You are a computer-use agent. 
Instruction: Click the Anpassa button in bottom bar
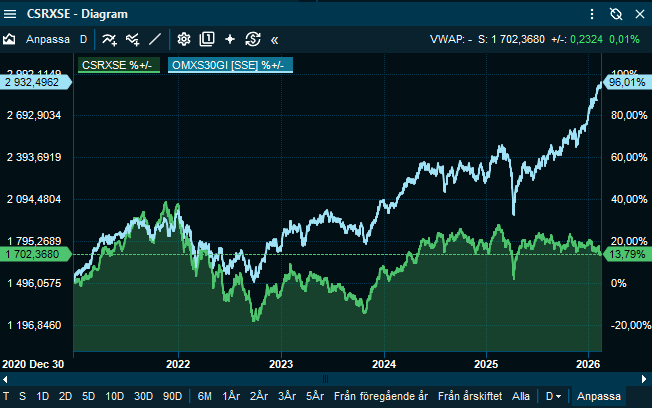pos(599,396)
